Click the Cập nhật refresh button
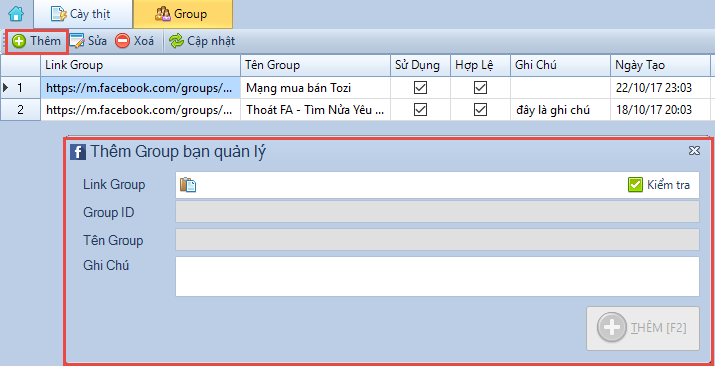This screenshot has width=715, height=366. (202, 41)
